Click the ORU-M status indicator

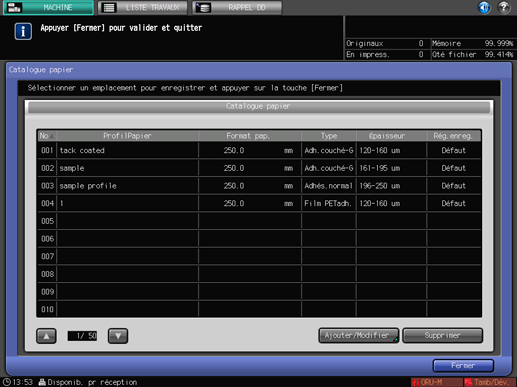pos(437,382)
